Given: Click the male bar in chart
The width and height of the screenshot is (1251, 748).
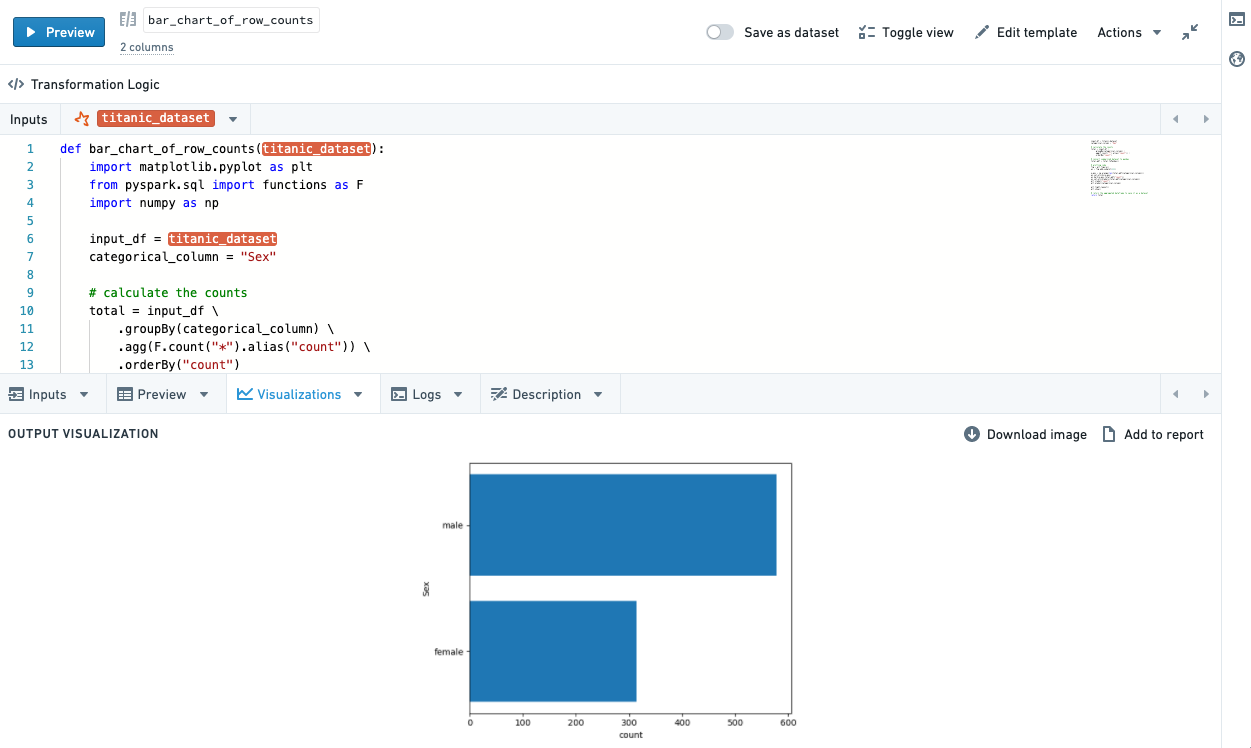Looking at the screenshot, I should pyautogui.click(x=623, y=525).
